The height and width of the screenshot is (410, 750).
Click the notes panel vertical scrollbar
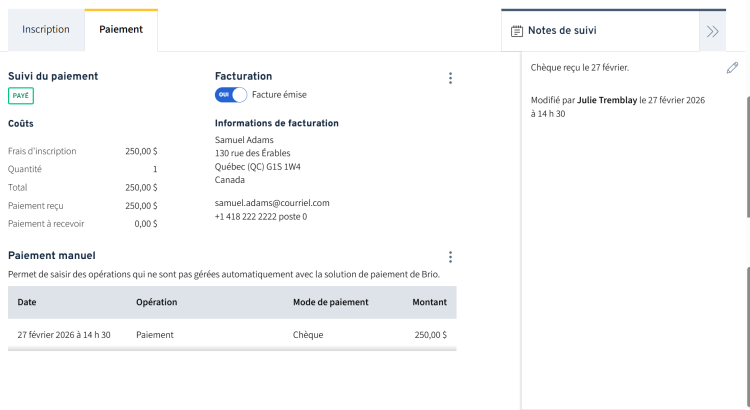coord(747,160)
